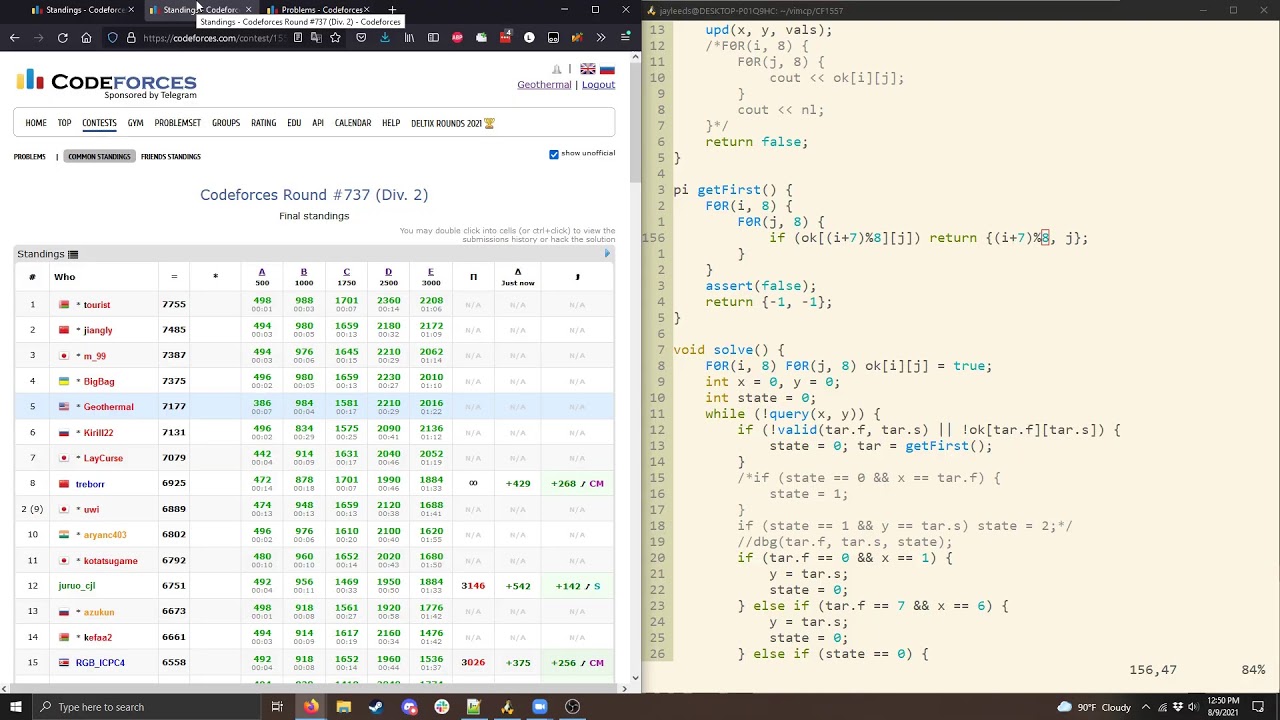1280x720 pixels.
Task: Open the PROBLEMSET menu item
Action: click(x=177, y=123)
